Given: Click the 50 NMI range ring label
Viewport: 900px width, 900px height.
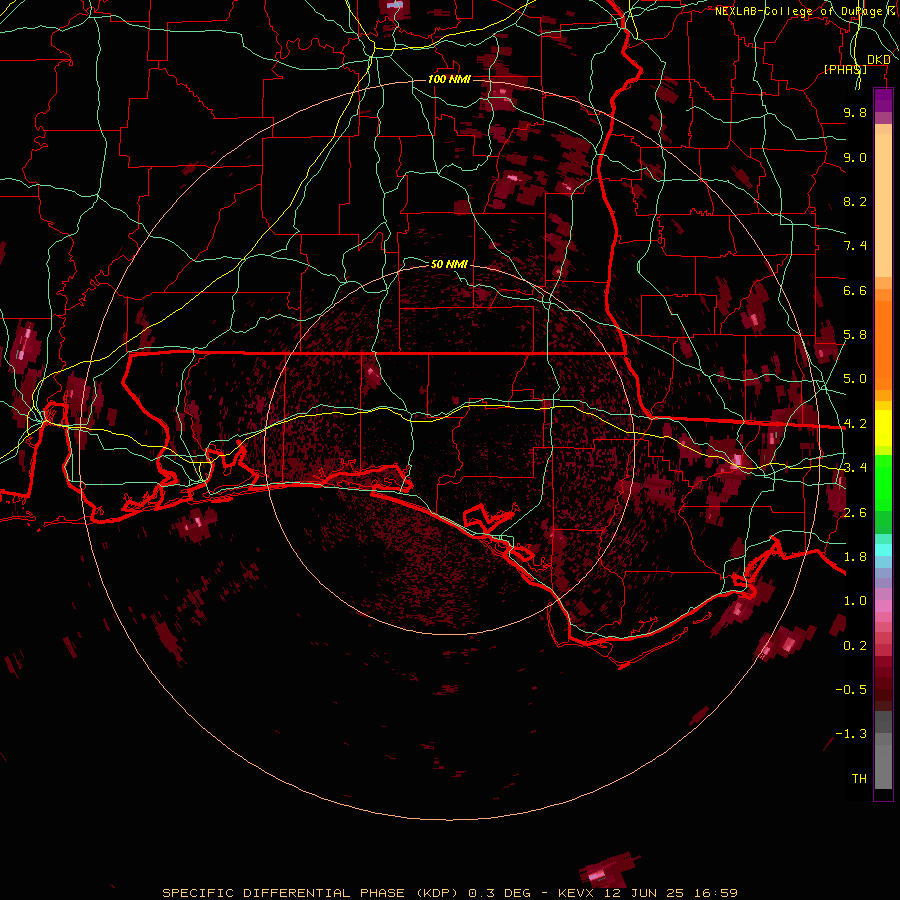Looking at the screenshot, I should tap(449, 264).
